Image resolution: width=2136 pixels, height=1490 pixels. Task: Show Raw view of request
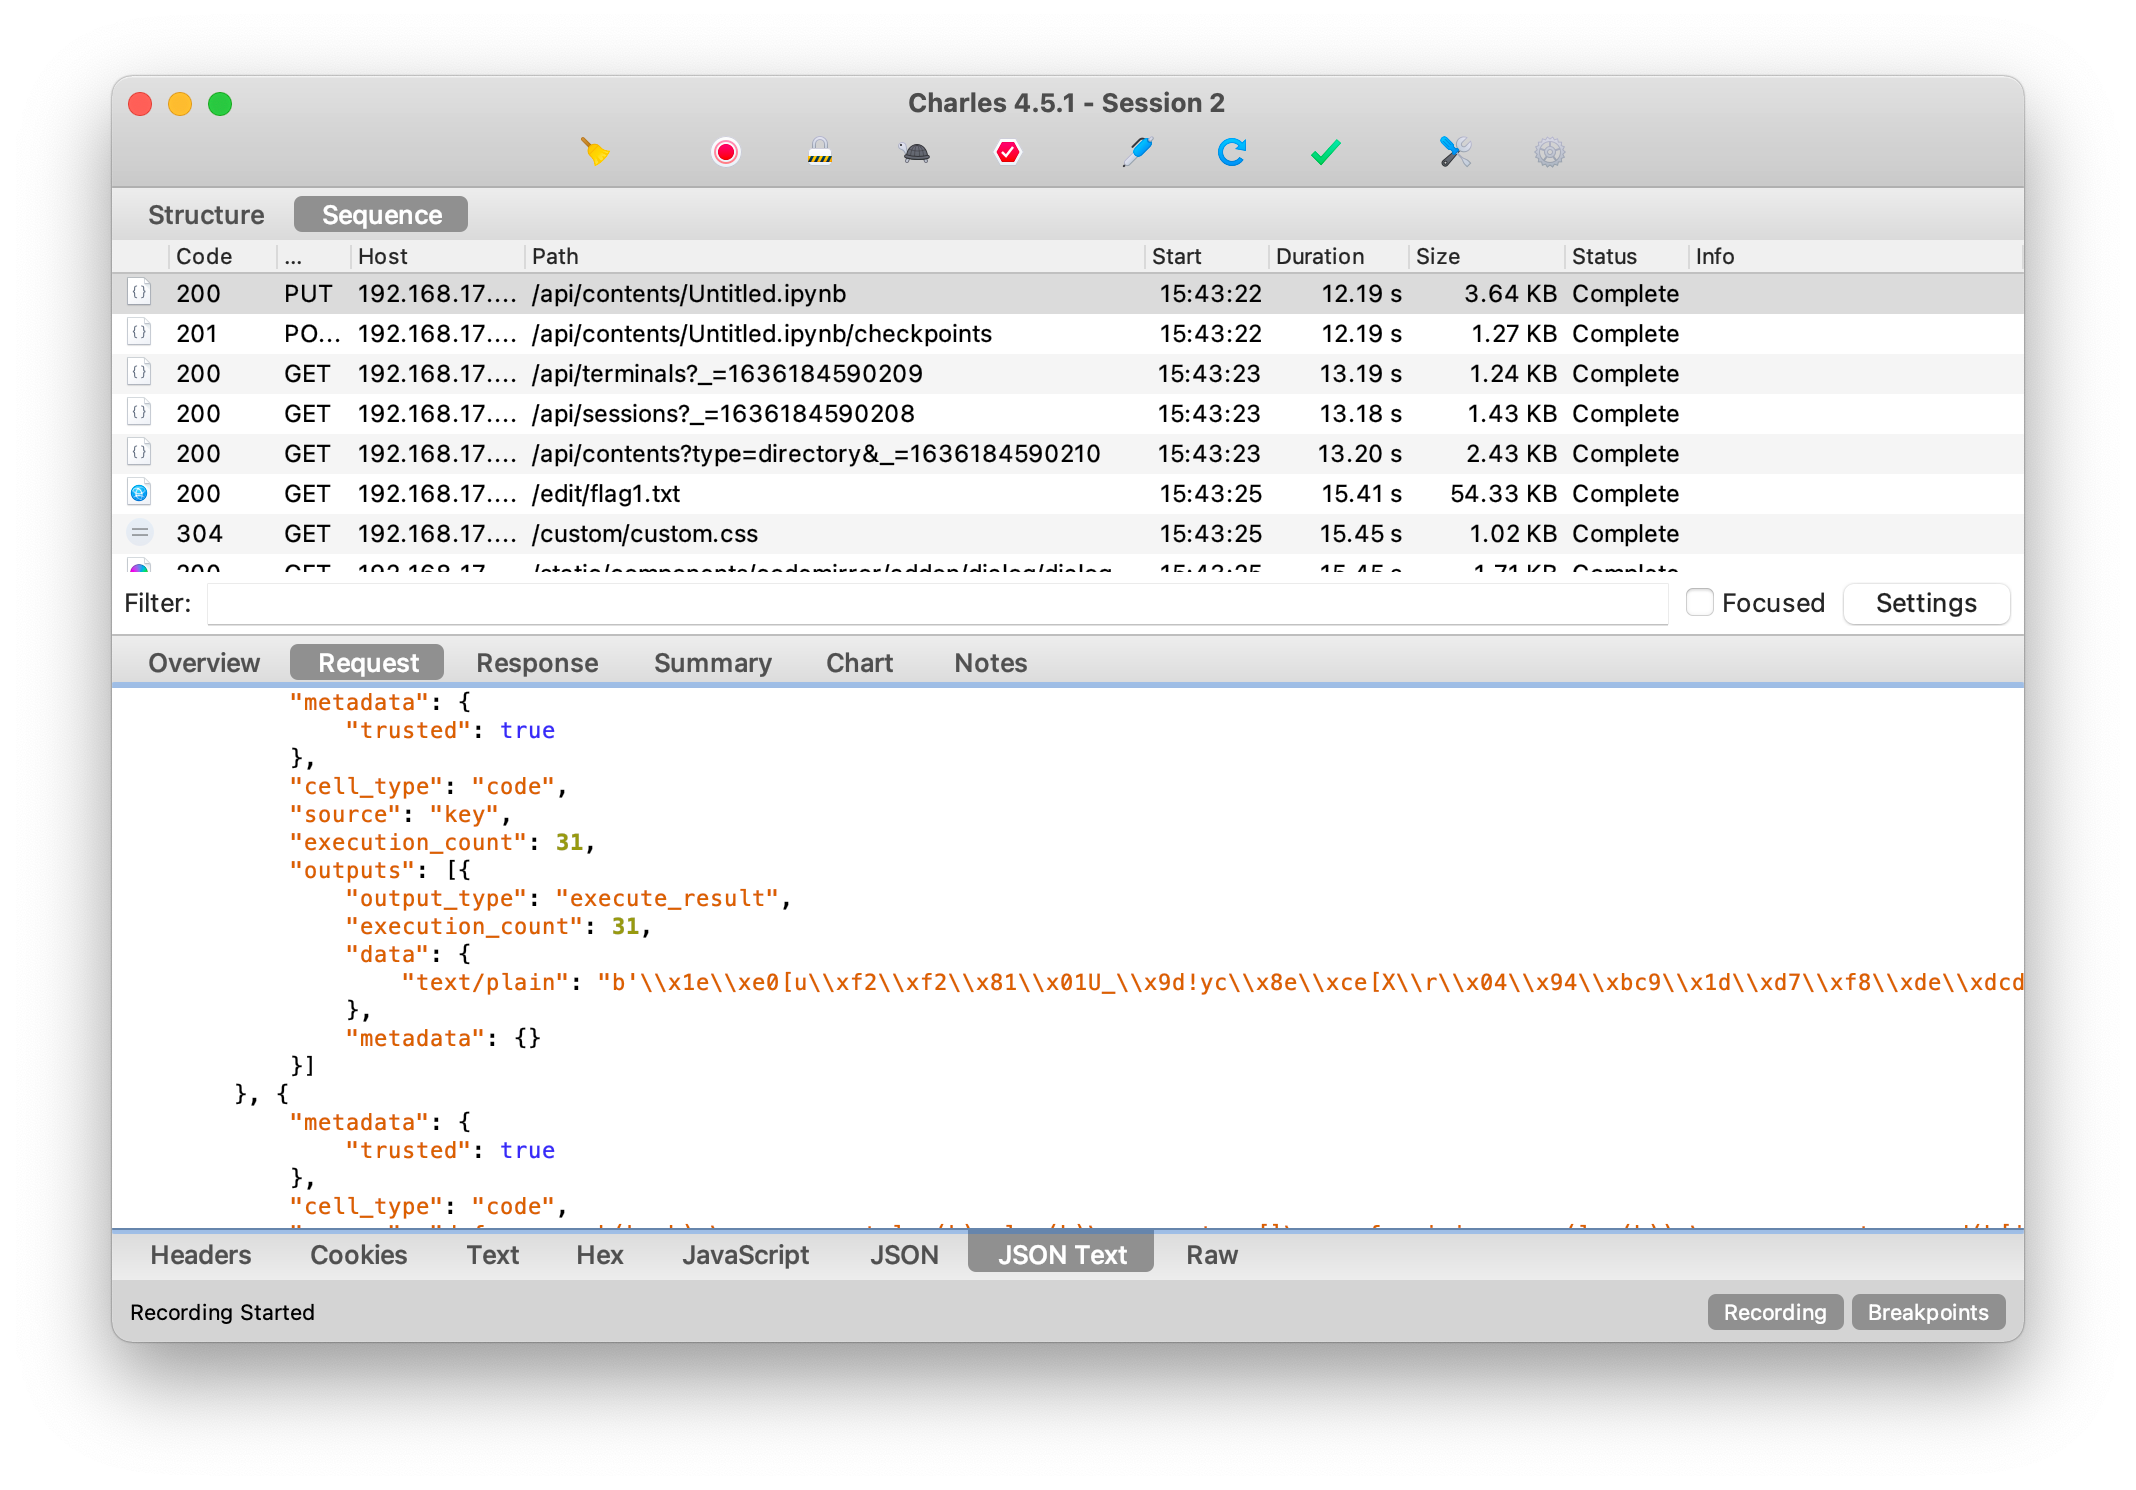(x=1212, y=1255)
